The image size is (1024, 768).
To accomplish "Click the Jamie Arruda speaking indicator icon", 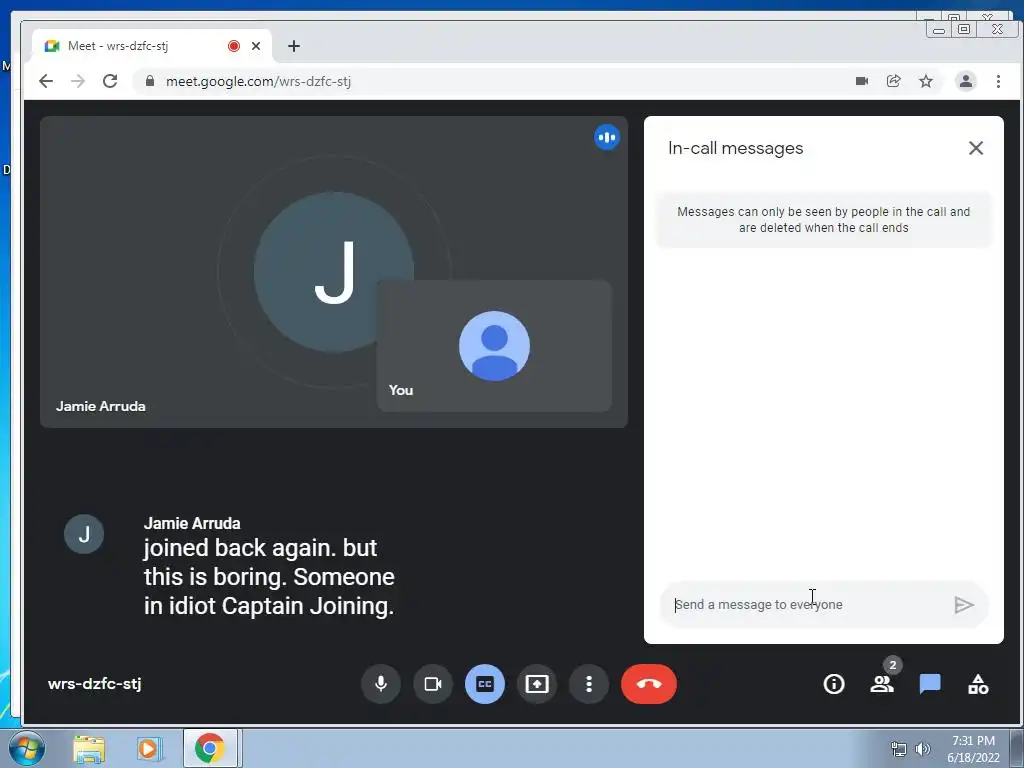I will [x=607, y=137].
